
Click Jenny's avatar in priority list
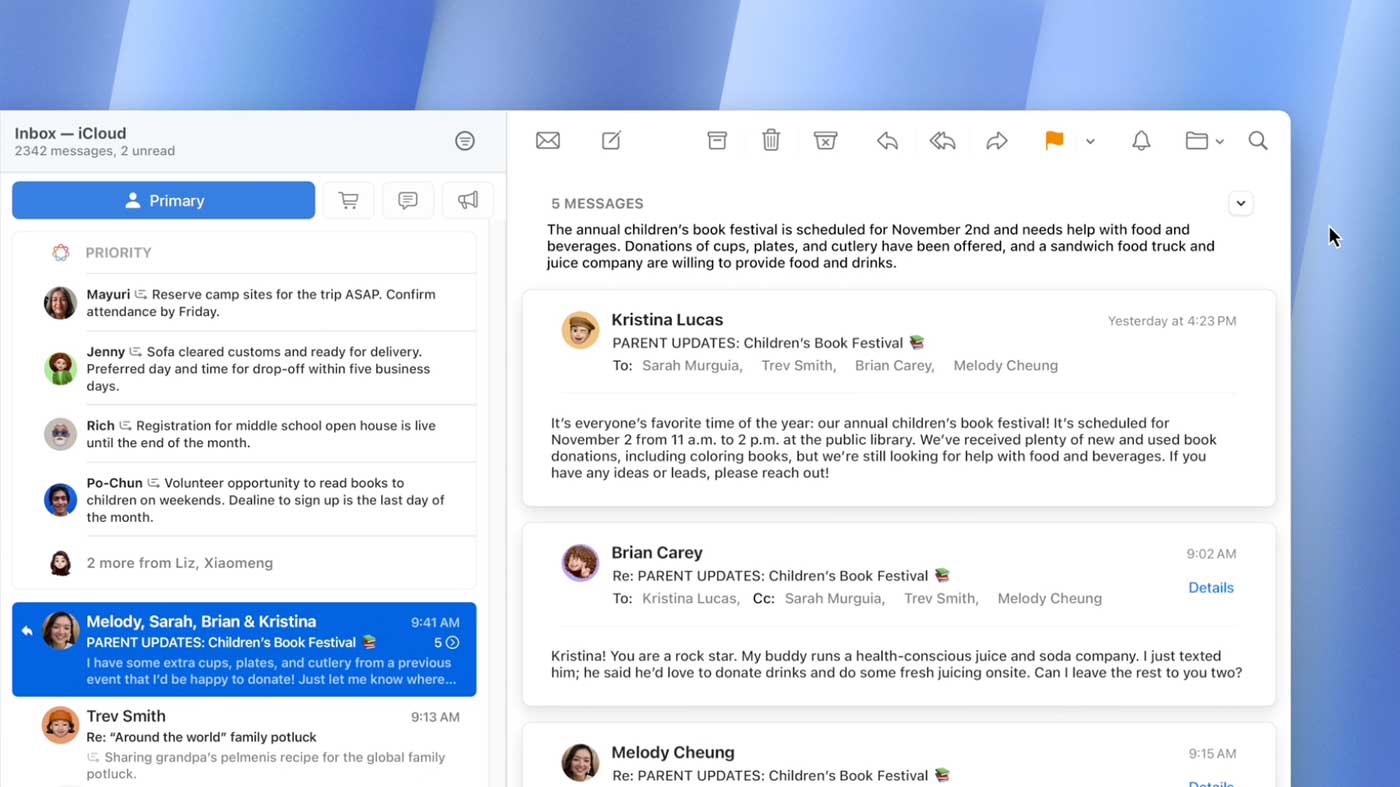point(61,368)
